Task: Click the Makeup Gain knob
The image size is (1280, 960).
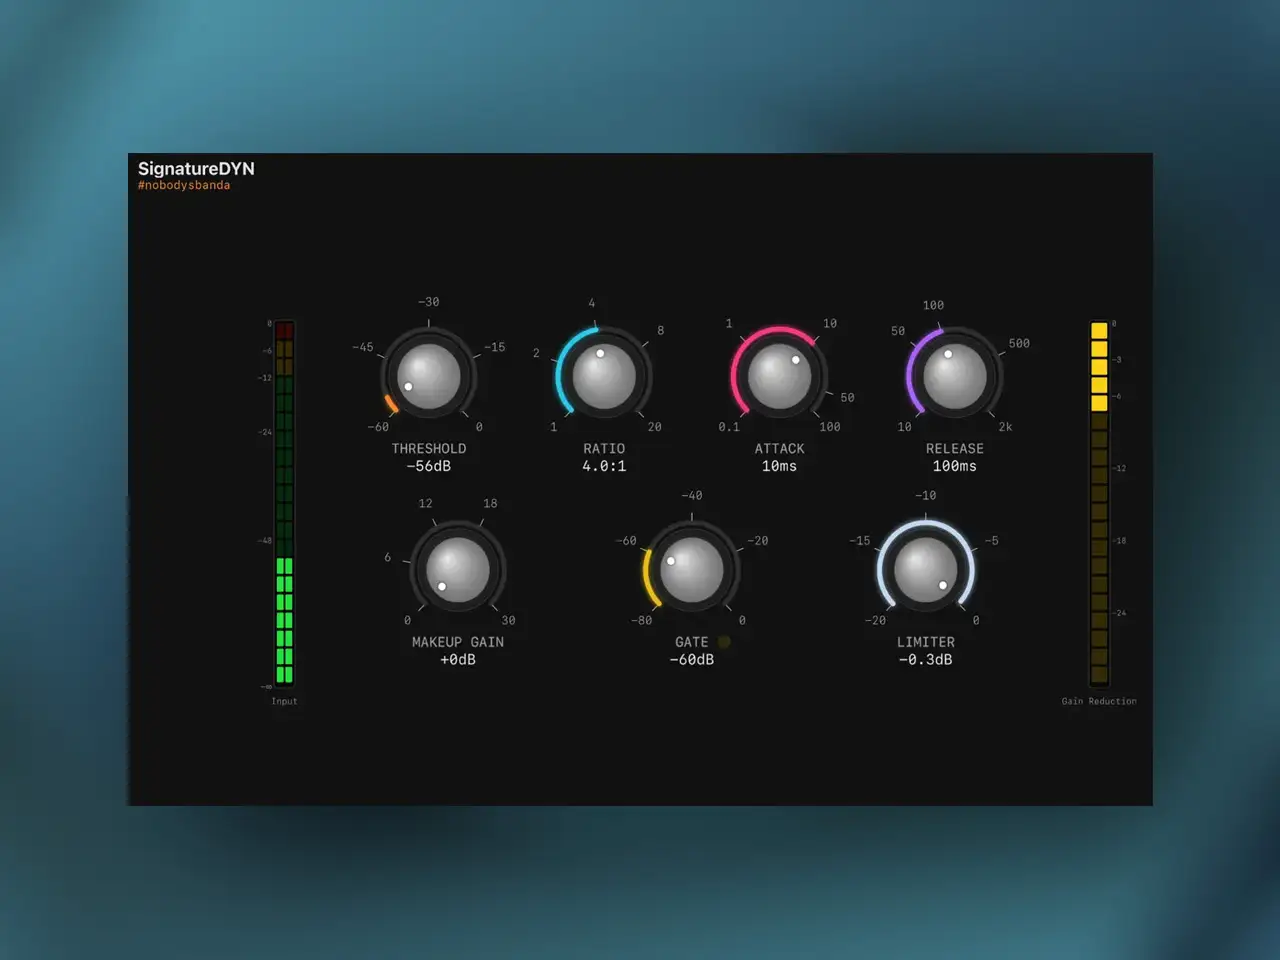Action: click(458, 569)
